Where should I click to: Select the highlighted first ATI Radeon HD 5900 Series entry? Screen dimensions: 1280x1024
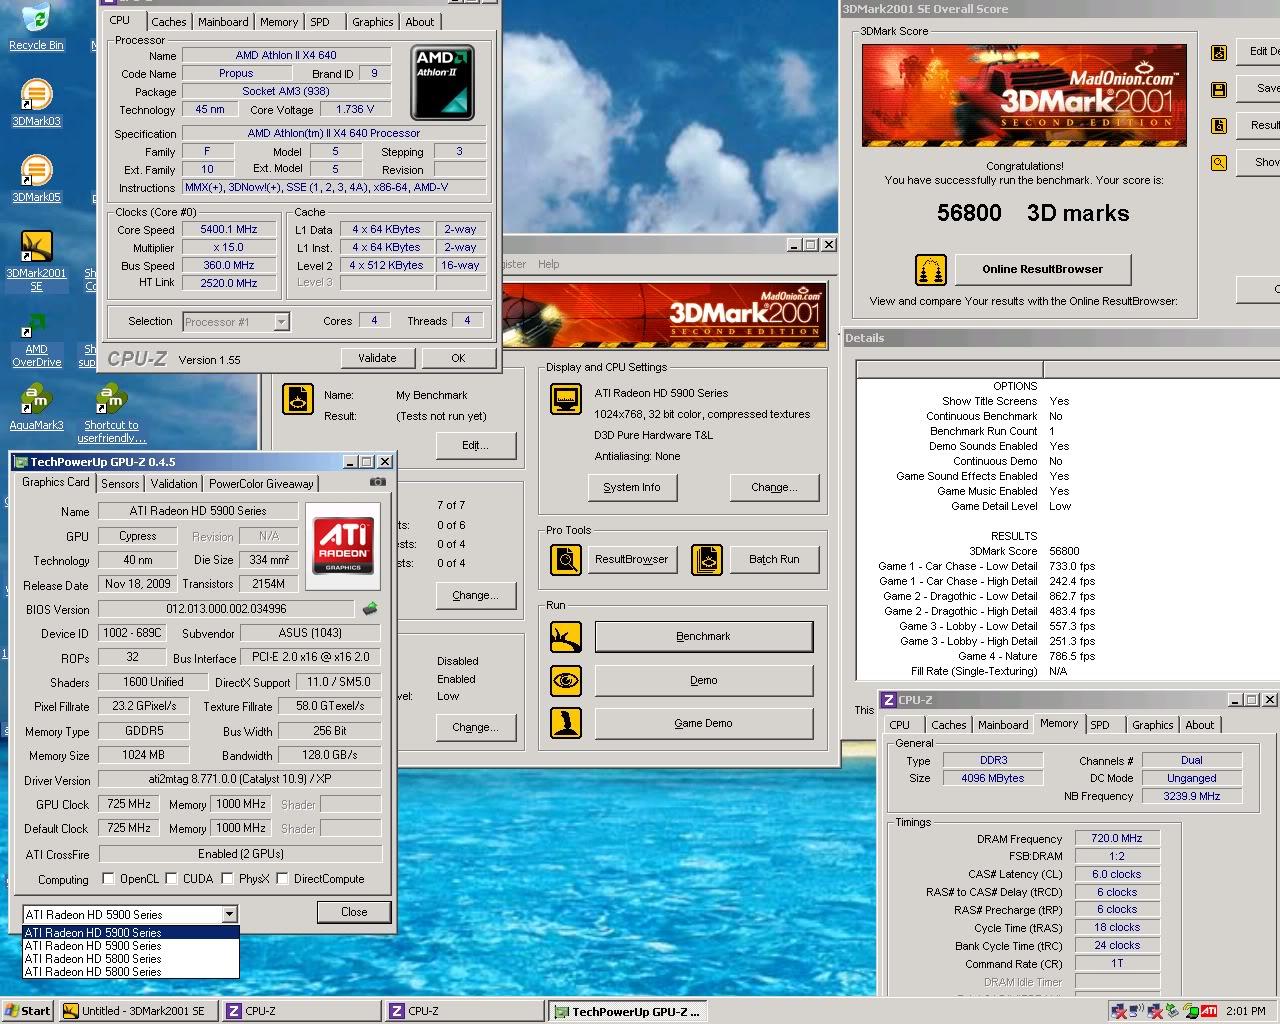(131, 932)
